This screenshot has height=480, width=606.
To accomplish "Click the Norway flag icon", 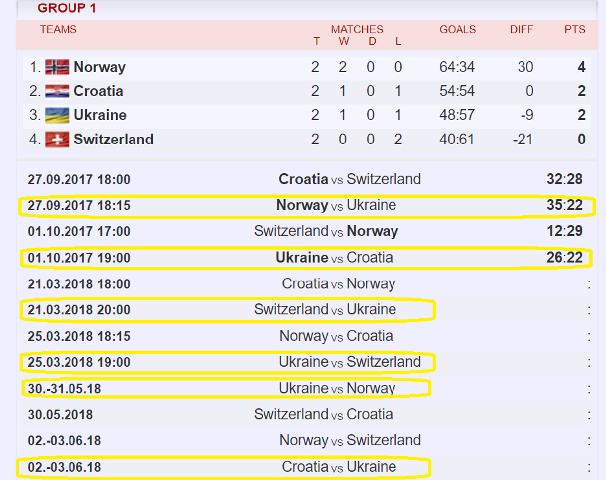I will point(57,67).
